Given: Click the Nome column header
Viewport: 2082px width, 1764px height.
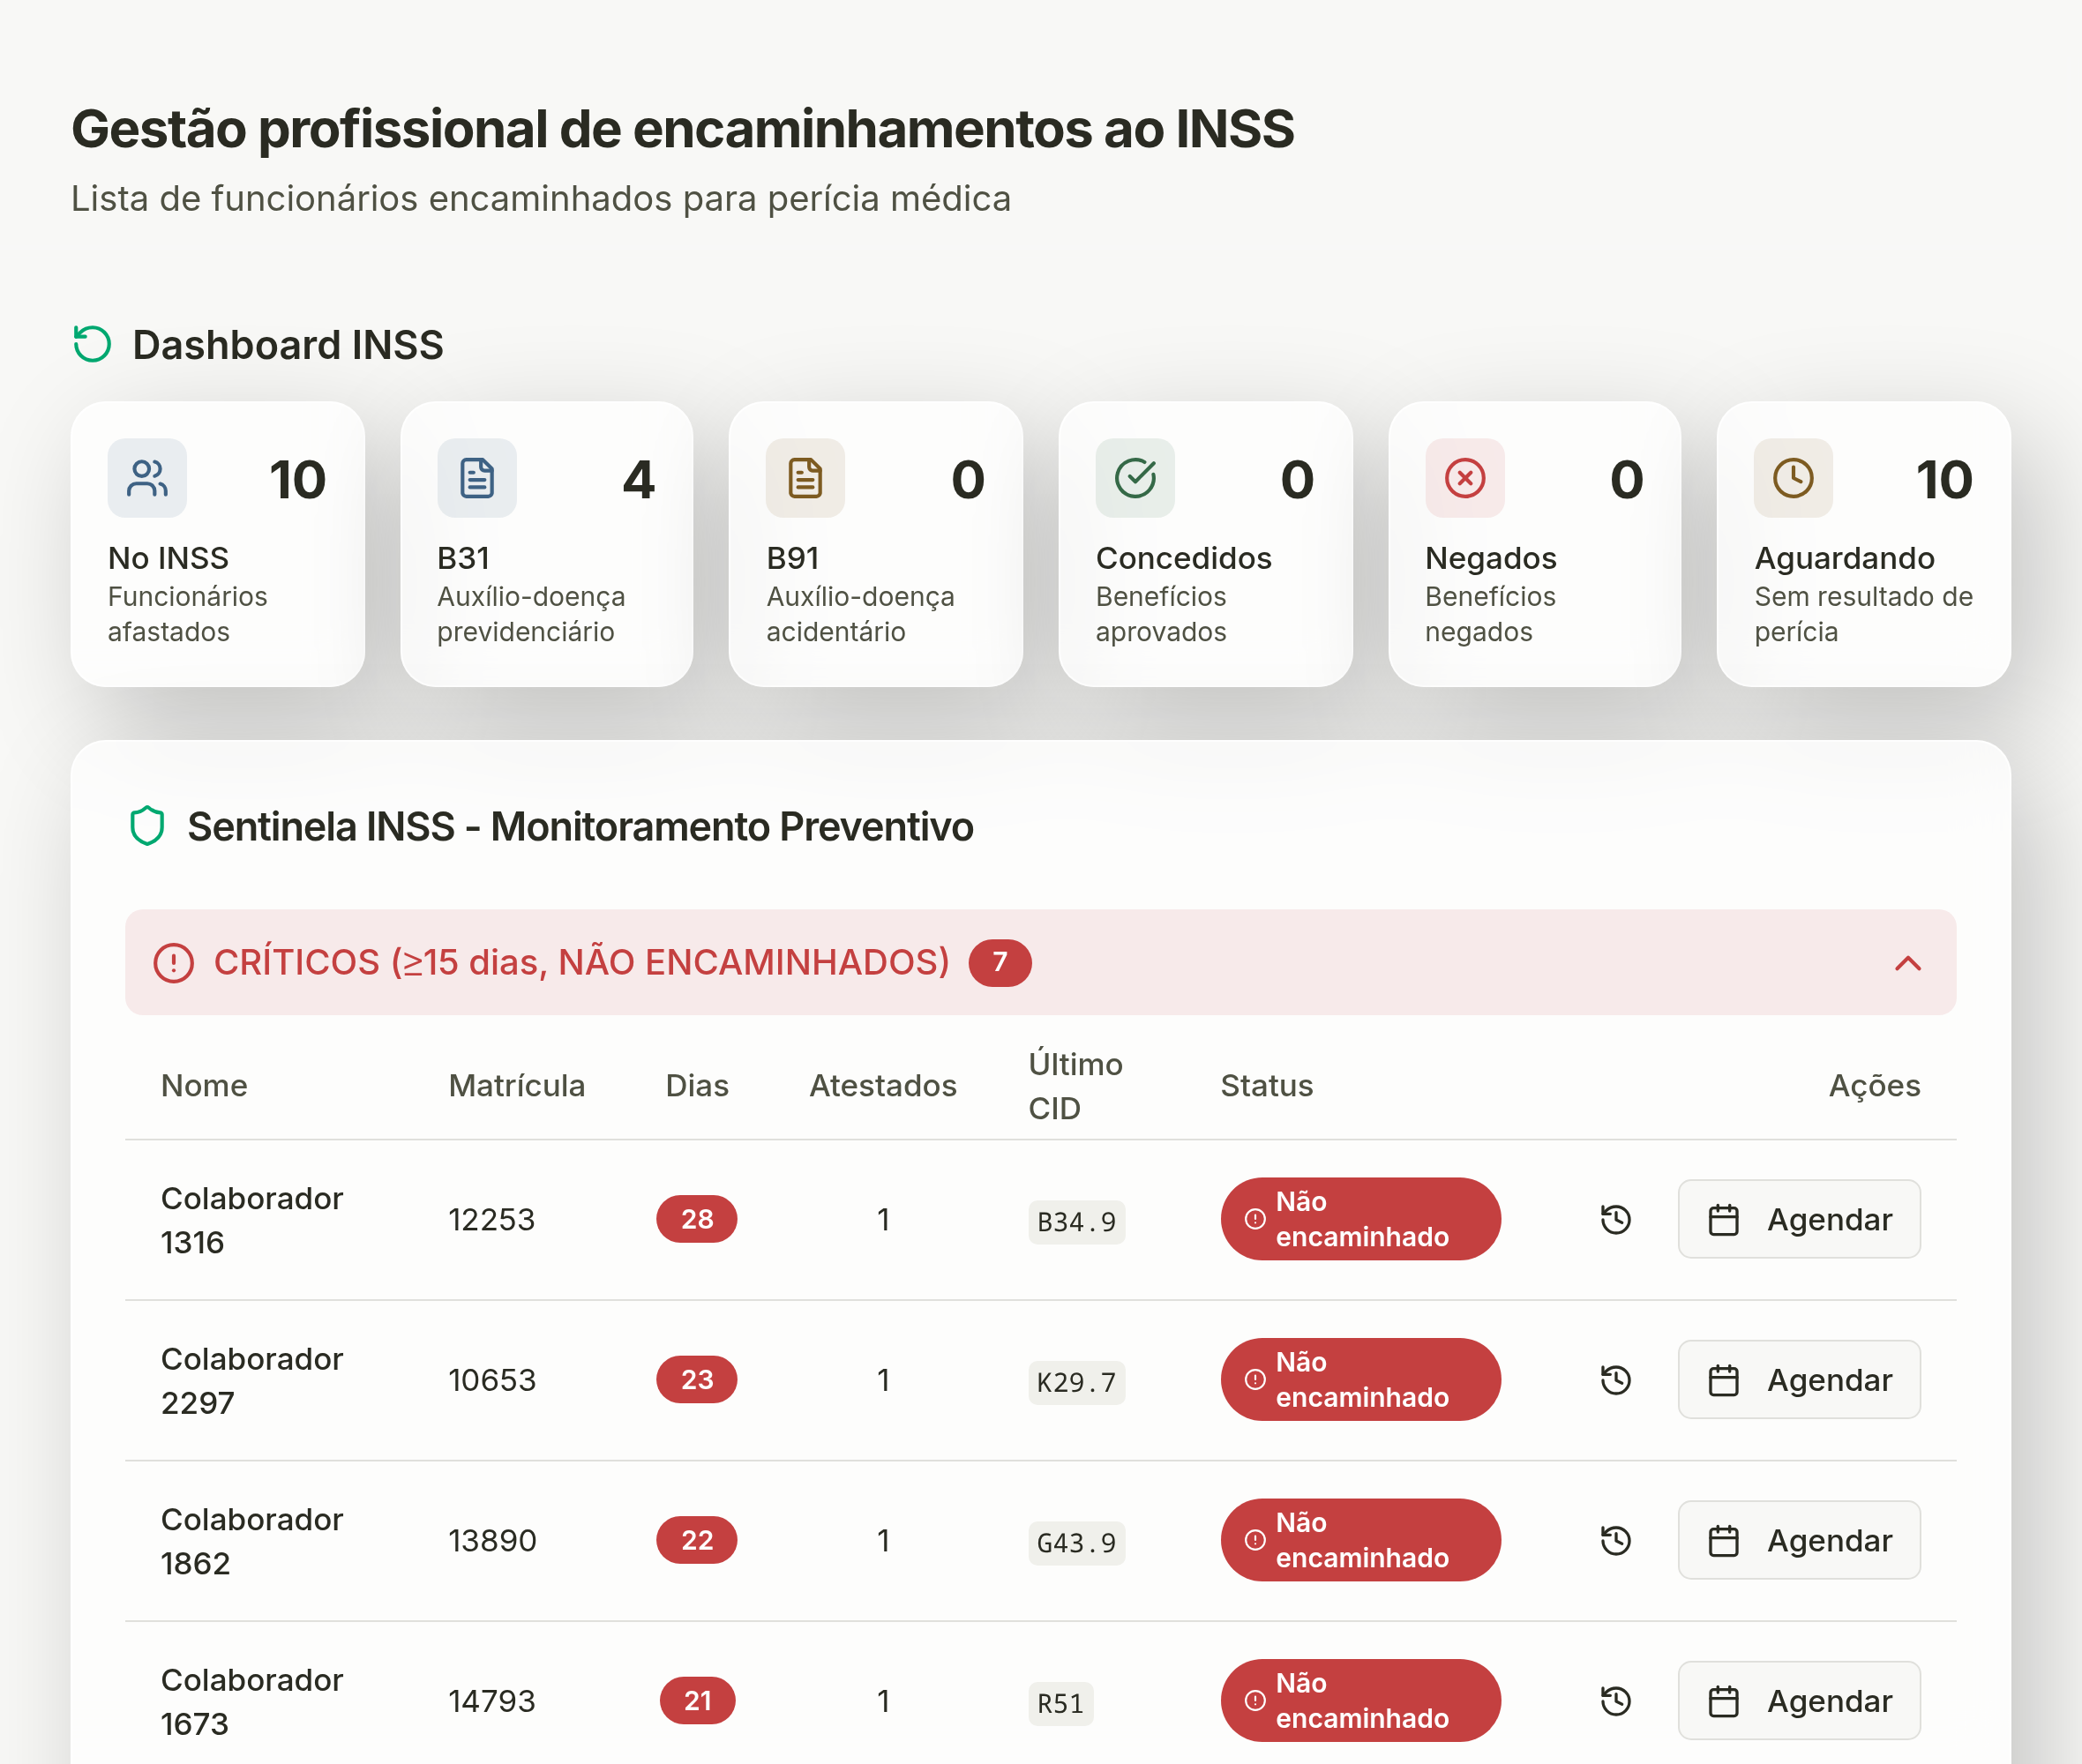Looking at the screenshot, I should [204, 1086].
